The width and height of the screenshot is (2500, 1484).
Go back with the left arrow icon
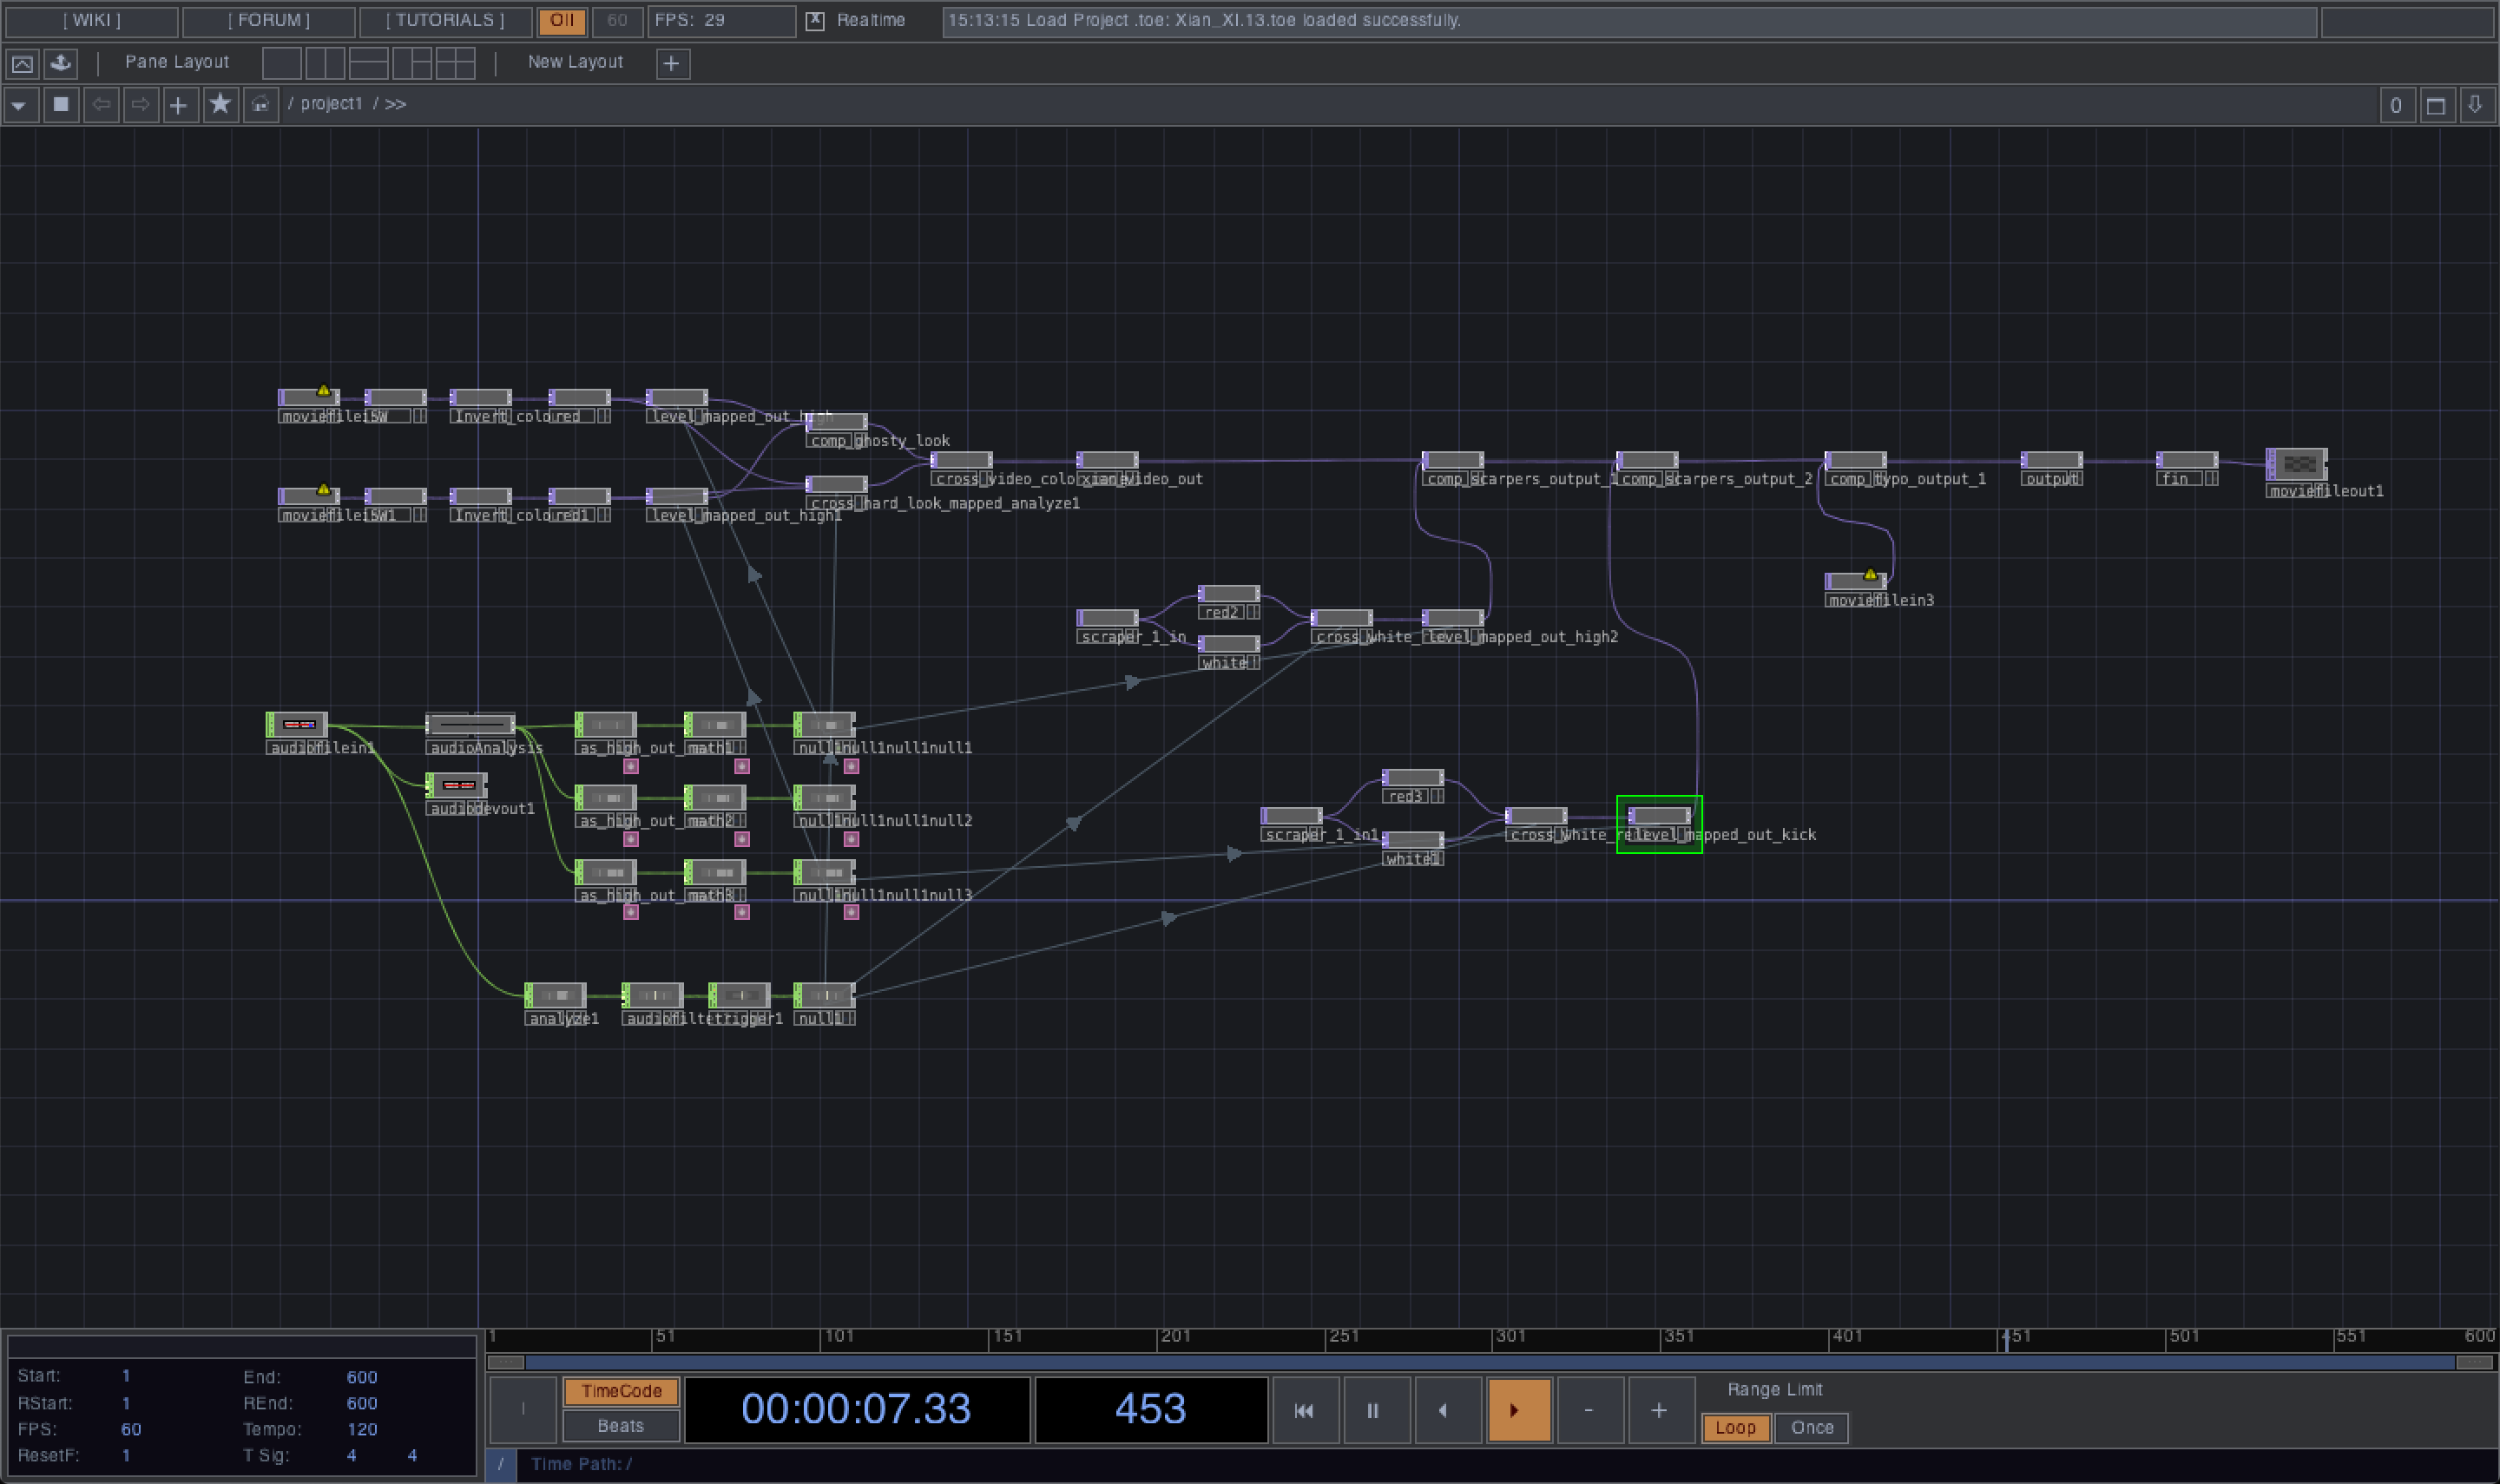tap(101, 104)
